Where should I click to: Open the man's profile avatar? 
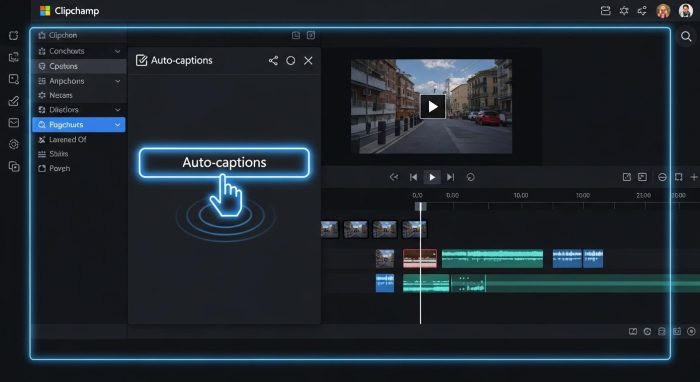click(x=686, y=11)
